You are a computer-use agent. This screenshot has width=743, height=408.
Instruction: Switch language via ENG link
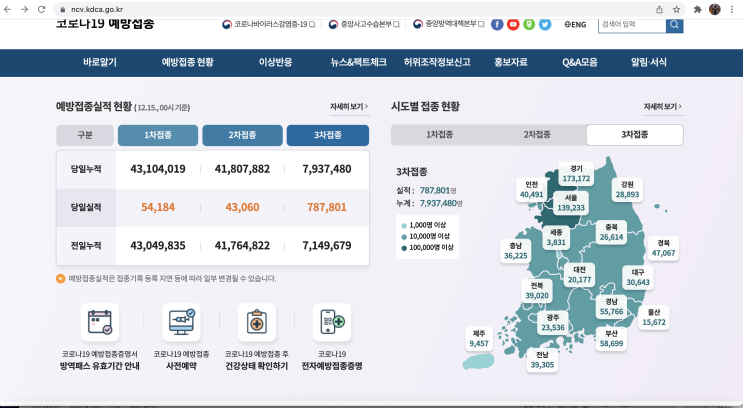(x=575, y=25)
